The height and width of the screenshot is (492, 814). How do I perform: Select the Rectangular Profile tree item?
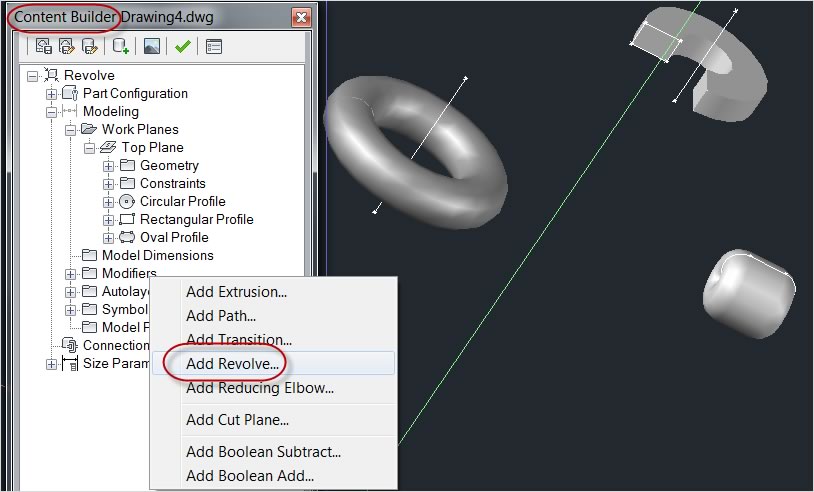(x=196, y=219)
